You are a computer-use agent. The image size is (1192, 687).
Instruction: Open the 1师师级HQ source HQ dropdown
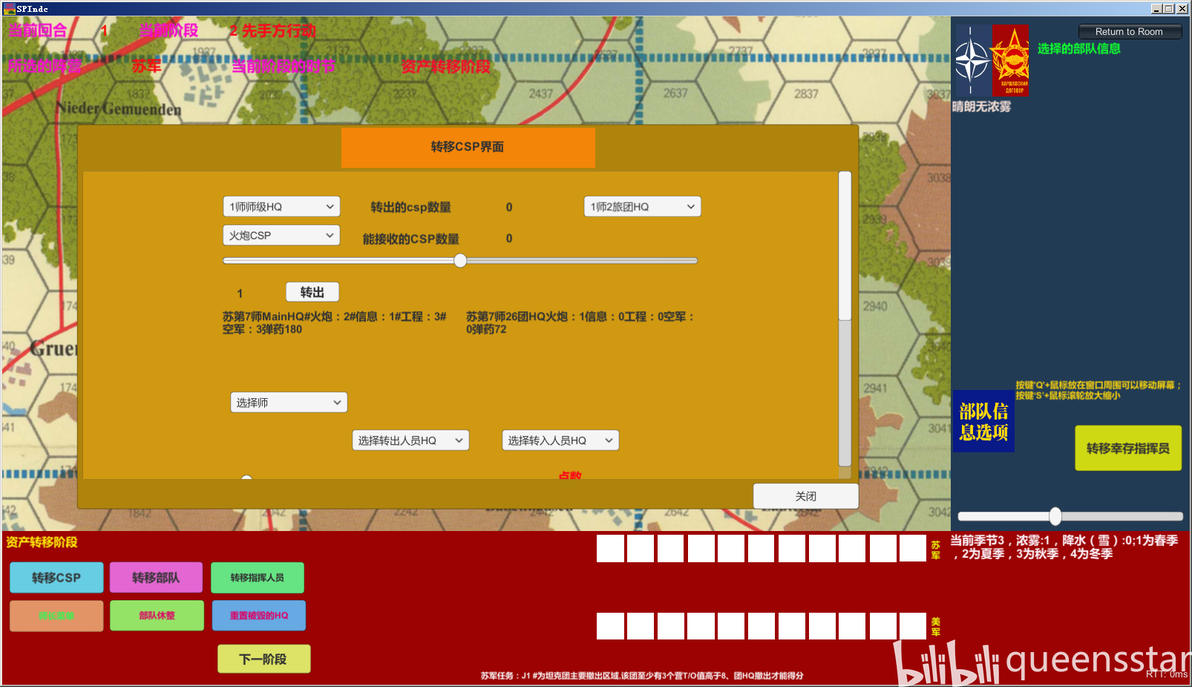coord(281,207)
